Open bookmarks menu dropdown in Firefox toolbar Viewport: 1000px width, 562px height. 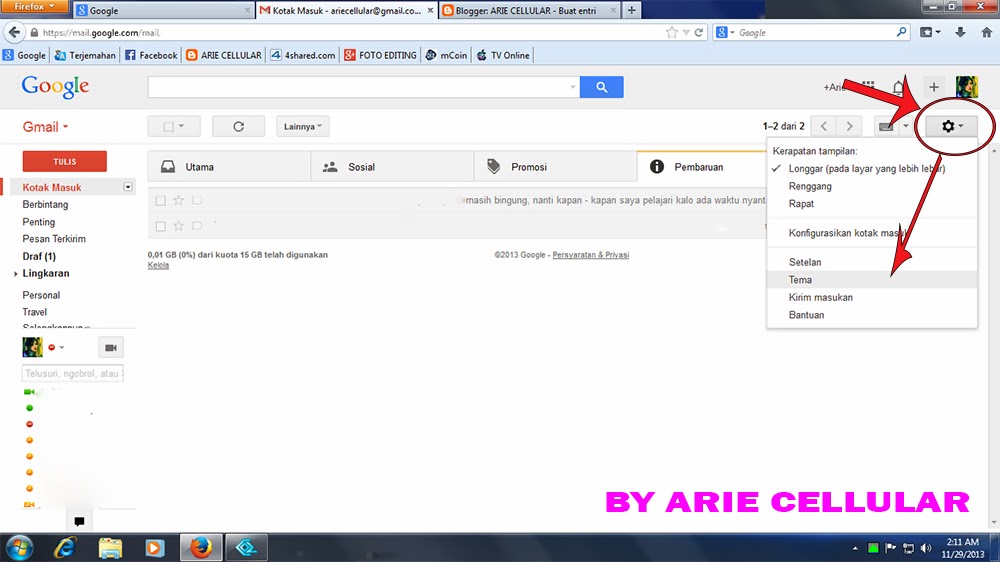(930, 33)
